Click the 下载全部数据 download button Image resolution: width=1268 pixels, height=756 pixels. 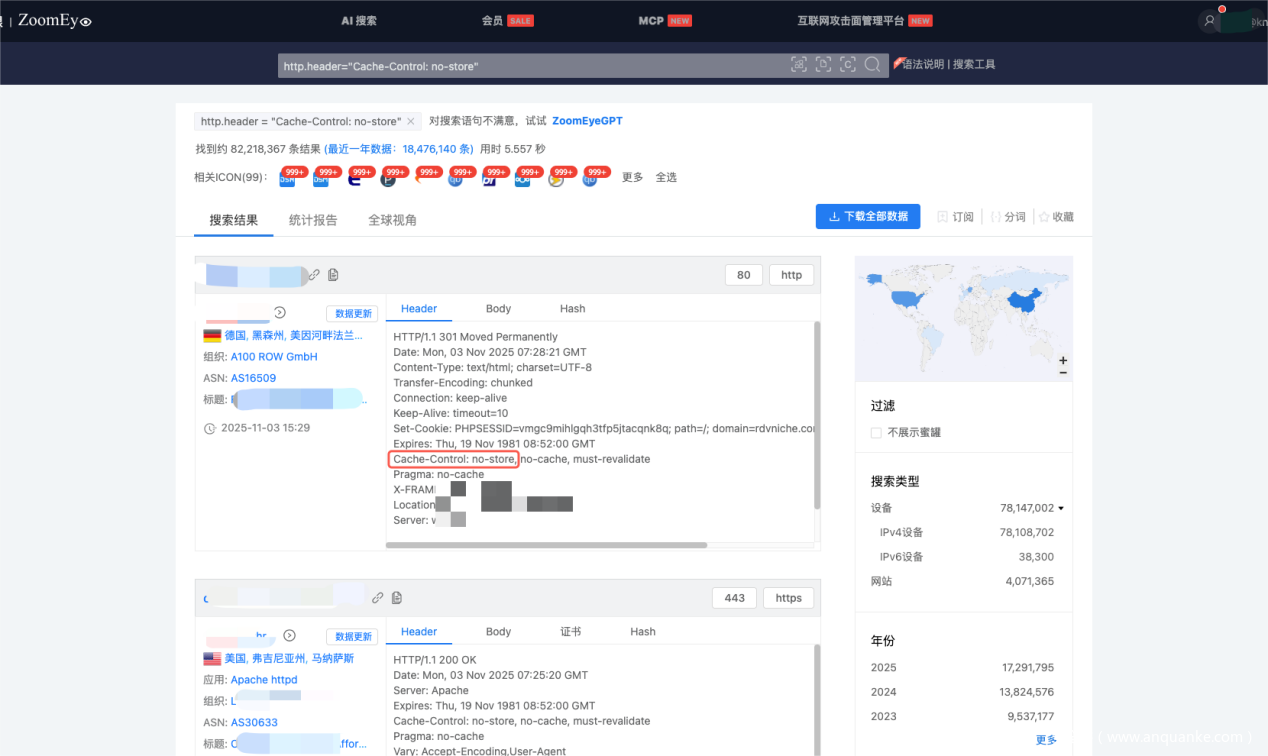pyautogui.click(x=868, y=216)
